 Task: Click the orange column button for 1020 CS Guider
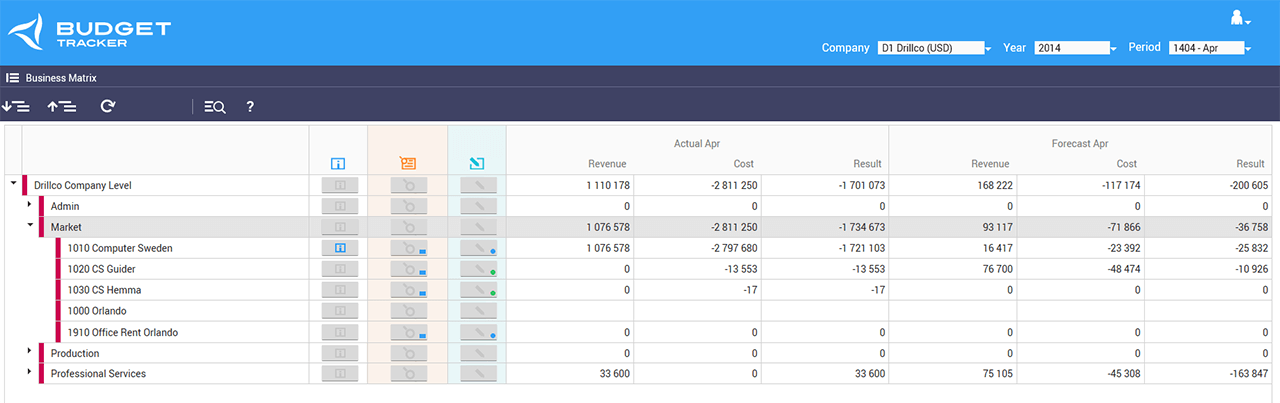(x=409, y=269)
